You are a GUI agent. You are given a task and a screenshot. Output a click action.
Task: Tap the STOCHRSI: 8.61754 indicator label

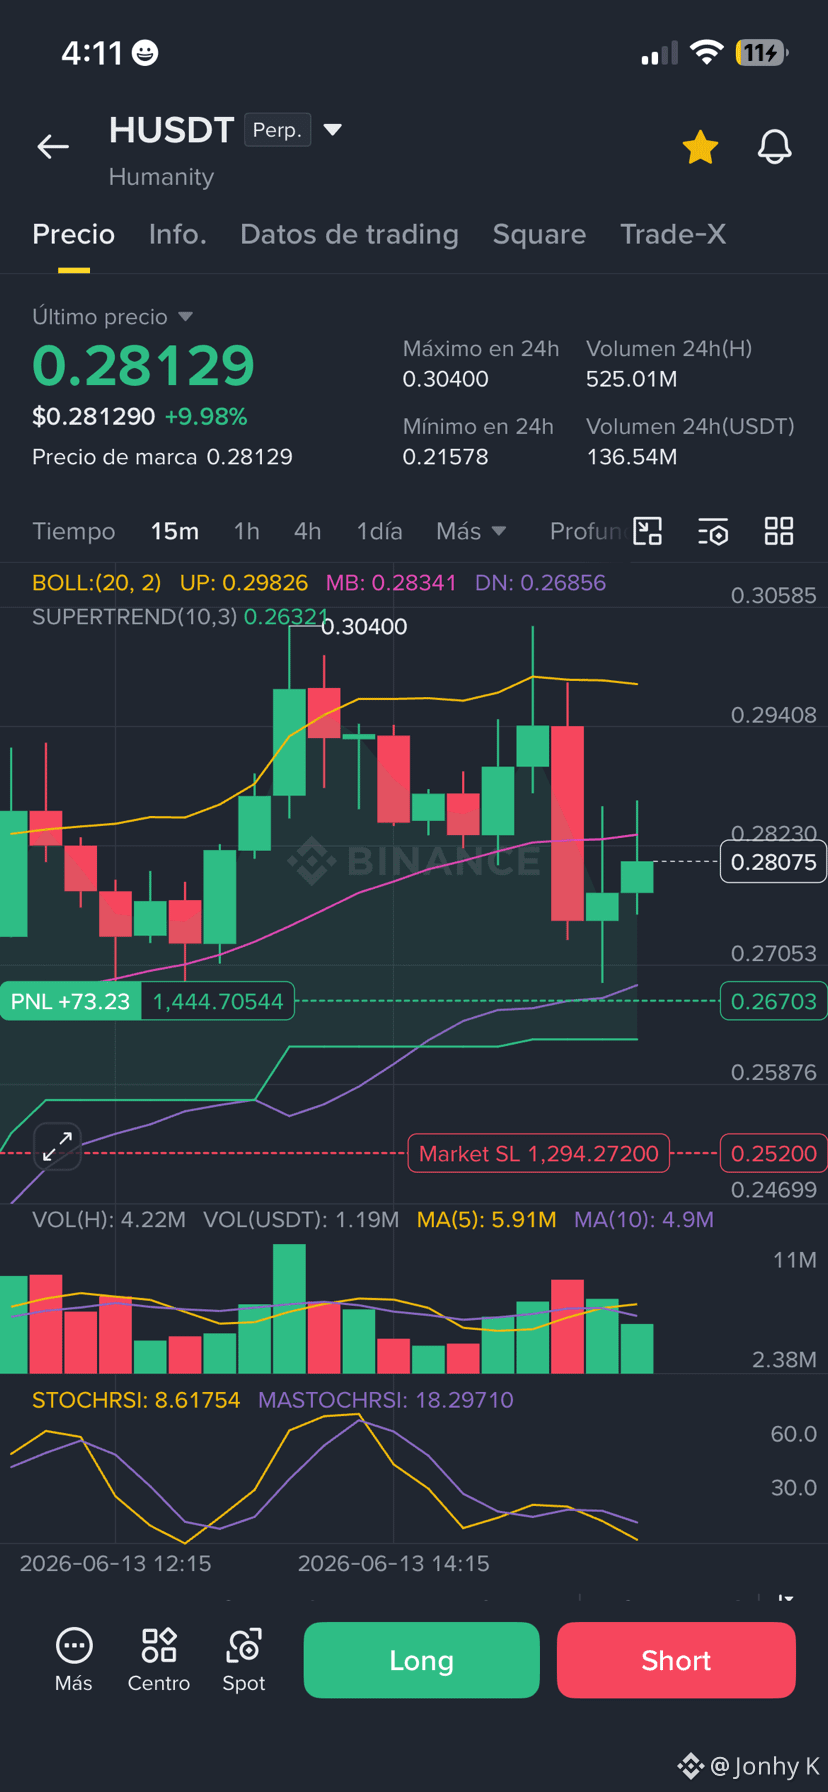tap(136, 1400)
